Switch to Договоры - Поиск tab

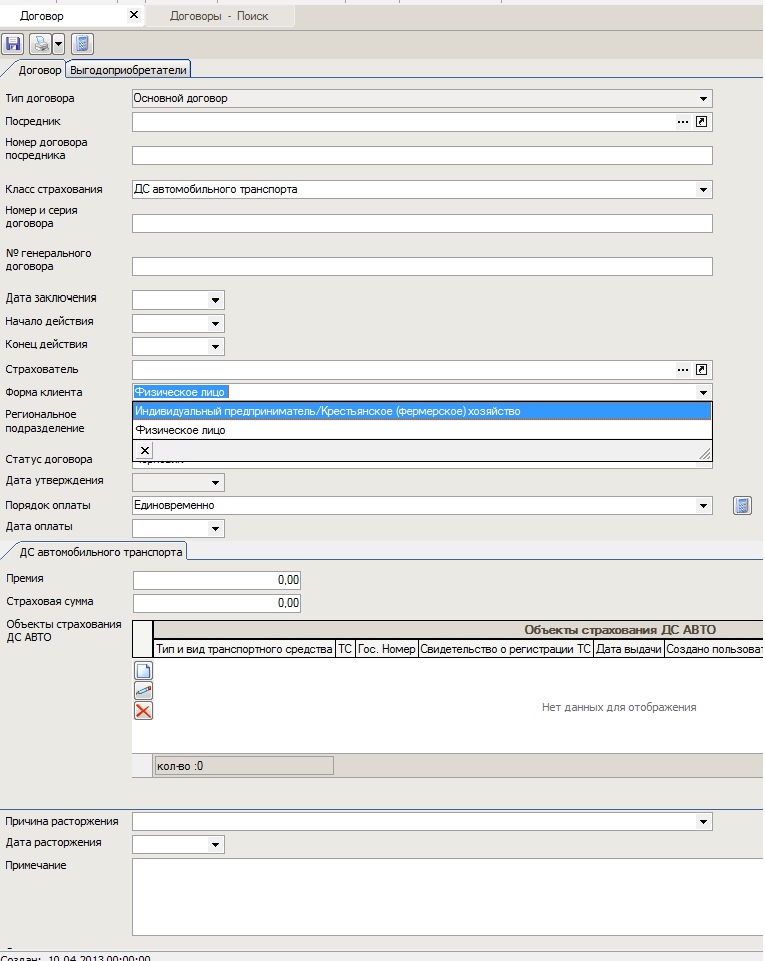219,16
